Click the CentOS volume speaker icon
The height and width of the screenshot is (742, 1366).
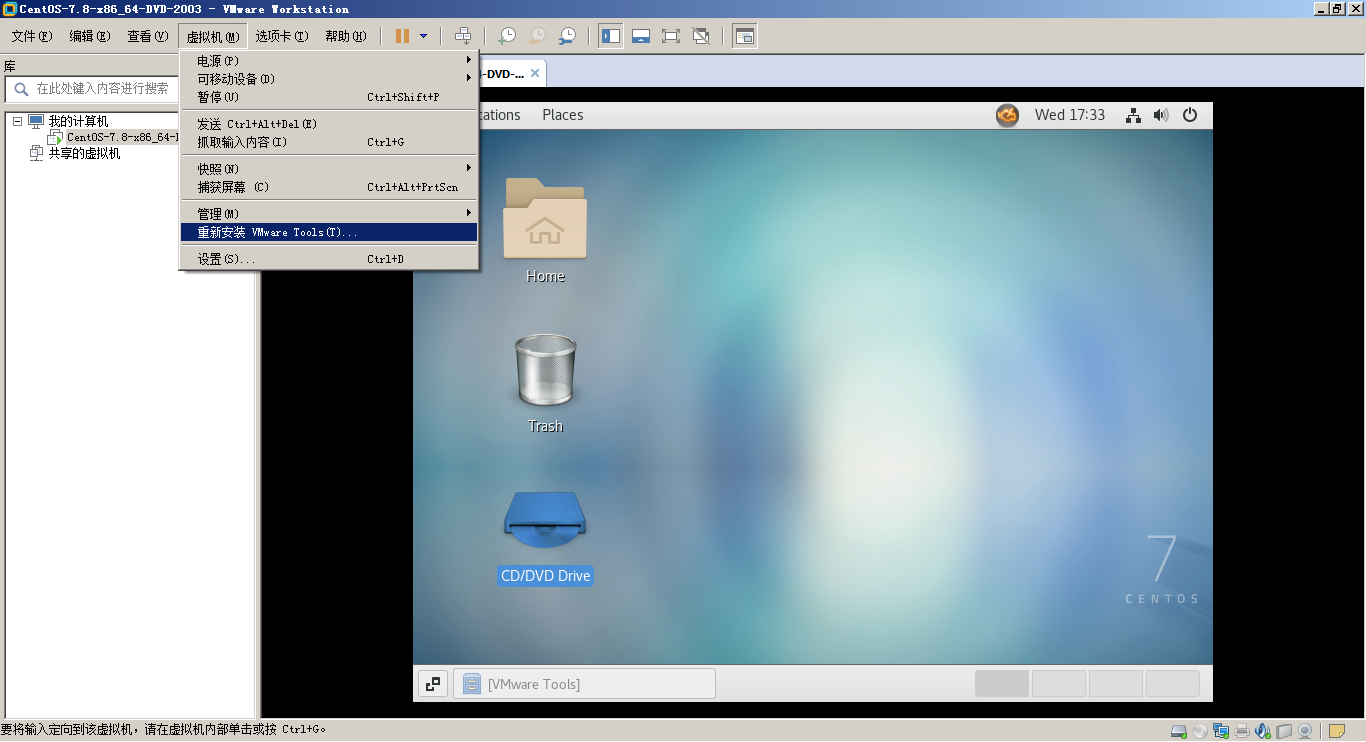[1161, 115]
